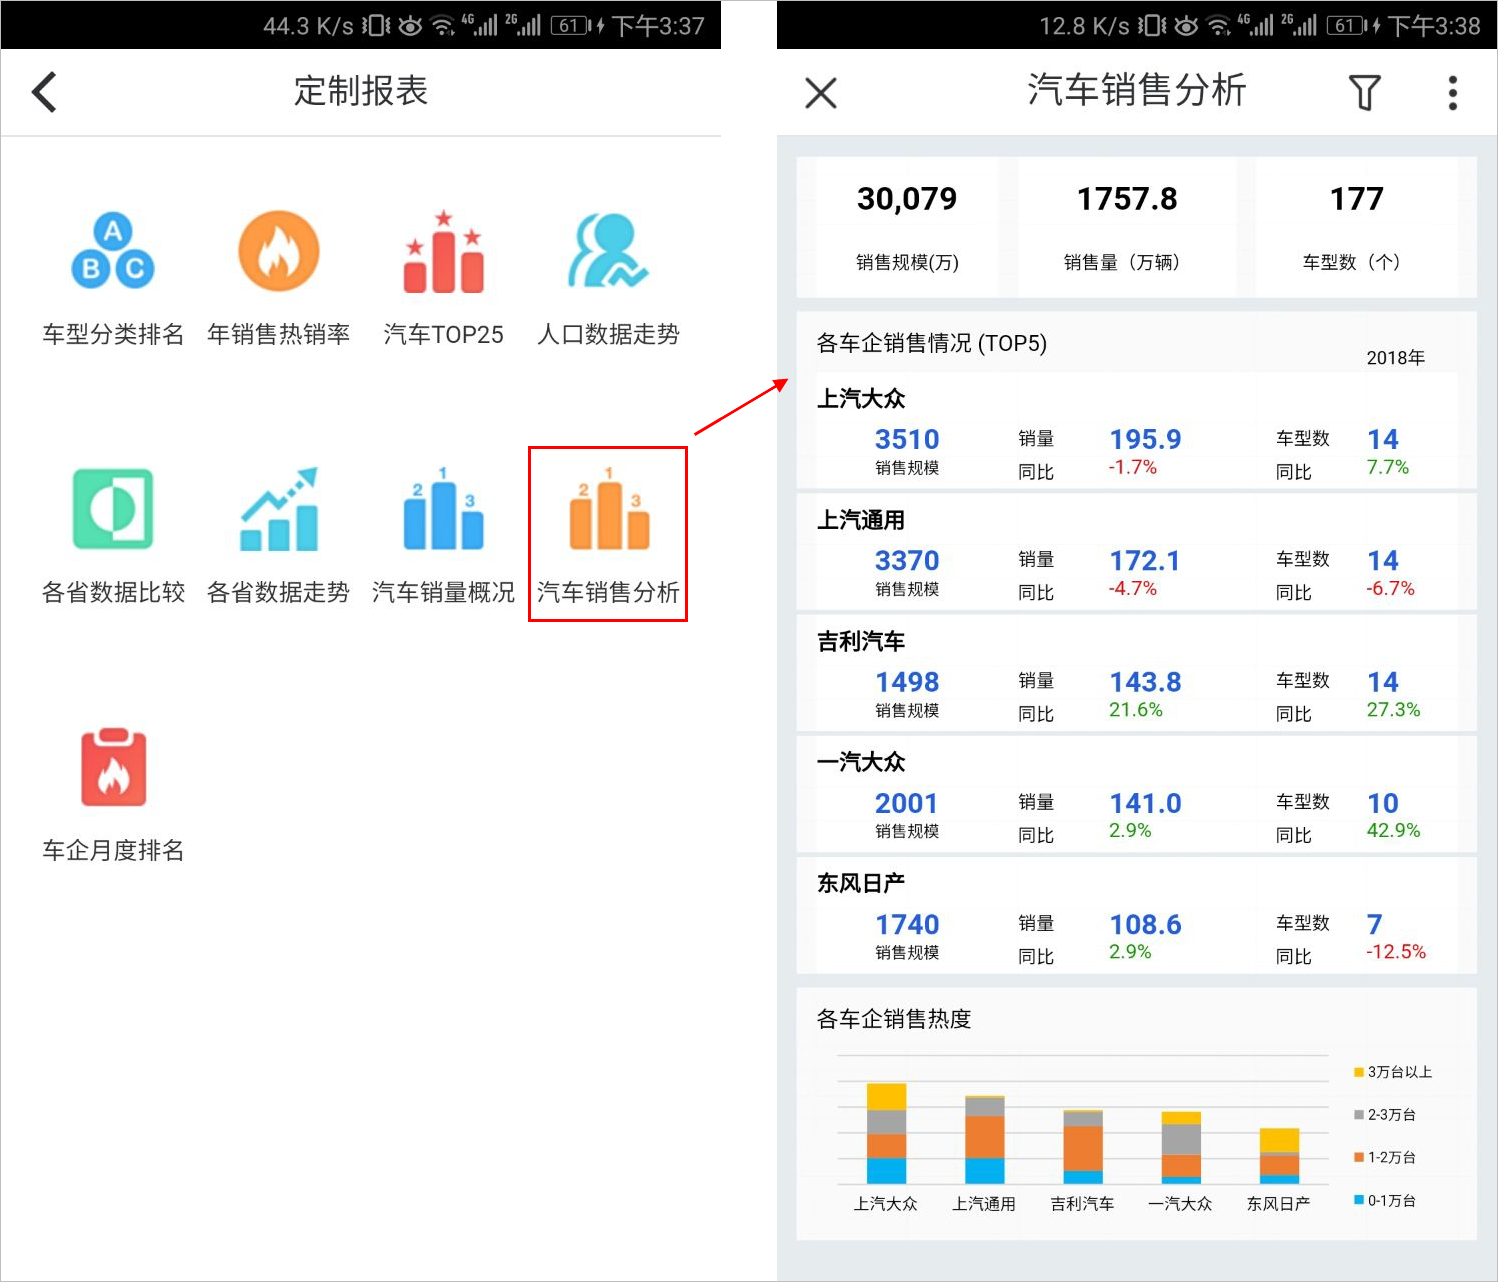Click the 172.1 sales volume value

(x=1145, y=561)
